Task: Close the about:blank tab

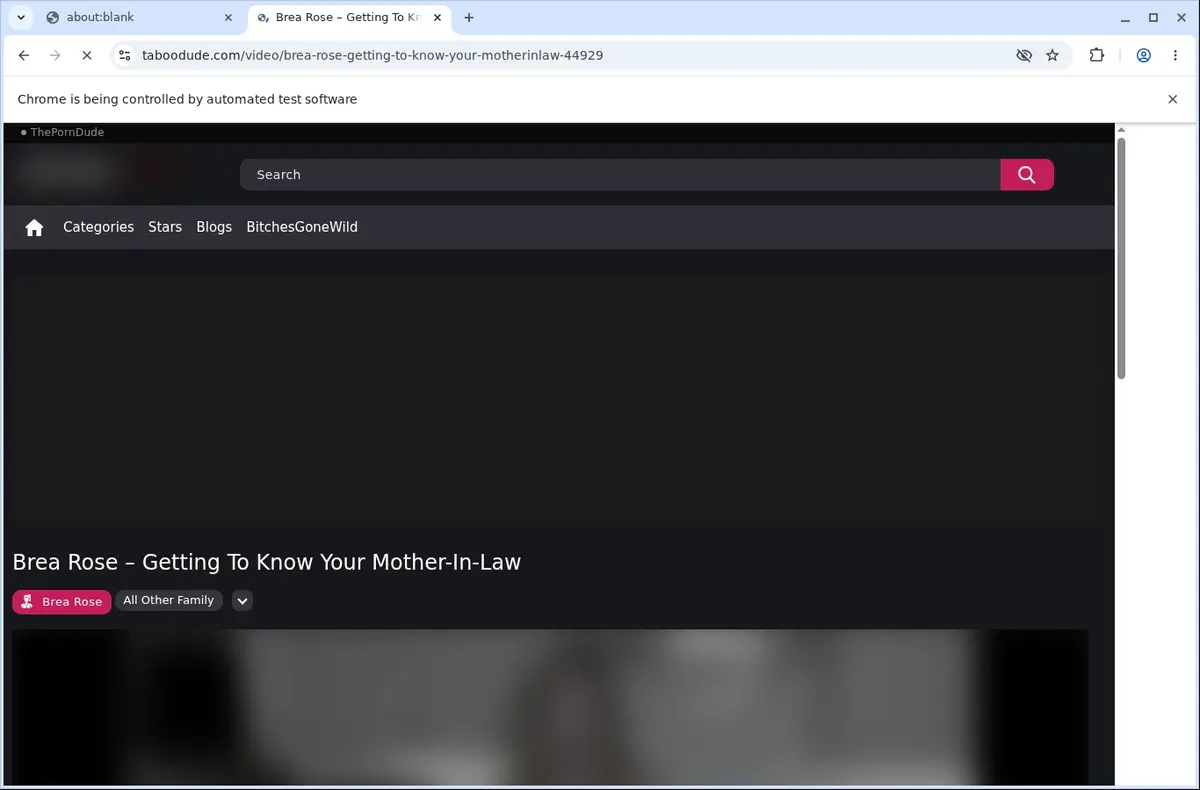Action: (227, 17)
